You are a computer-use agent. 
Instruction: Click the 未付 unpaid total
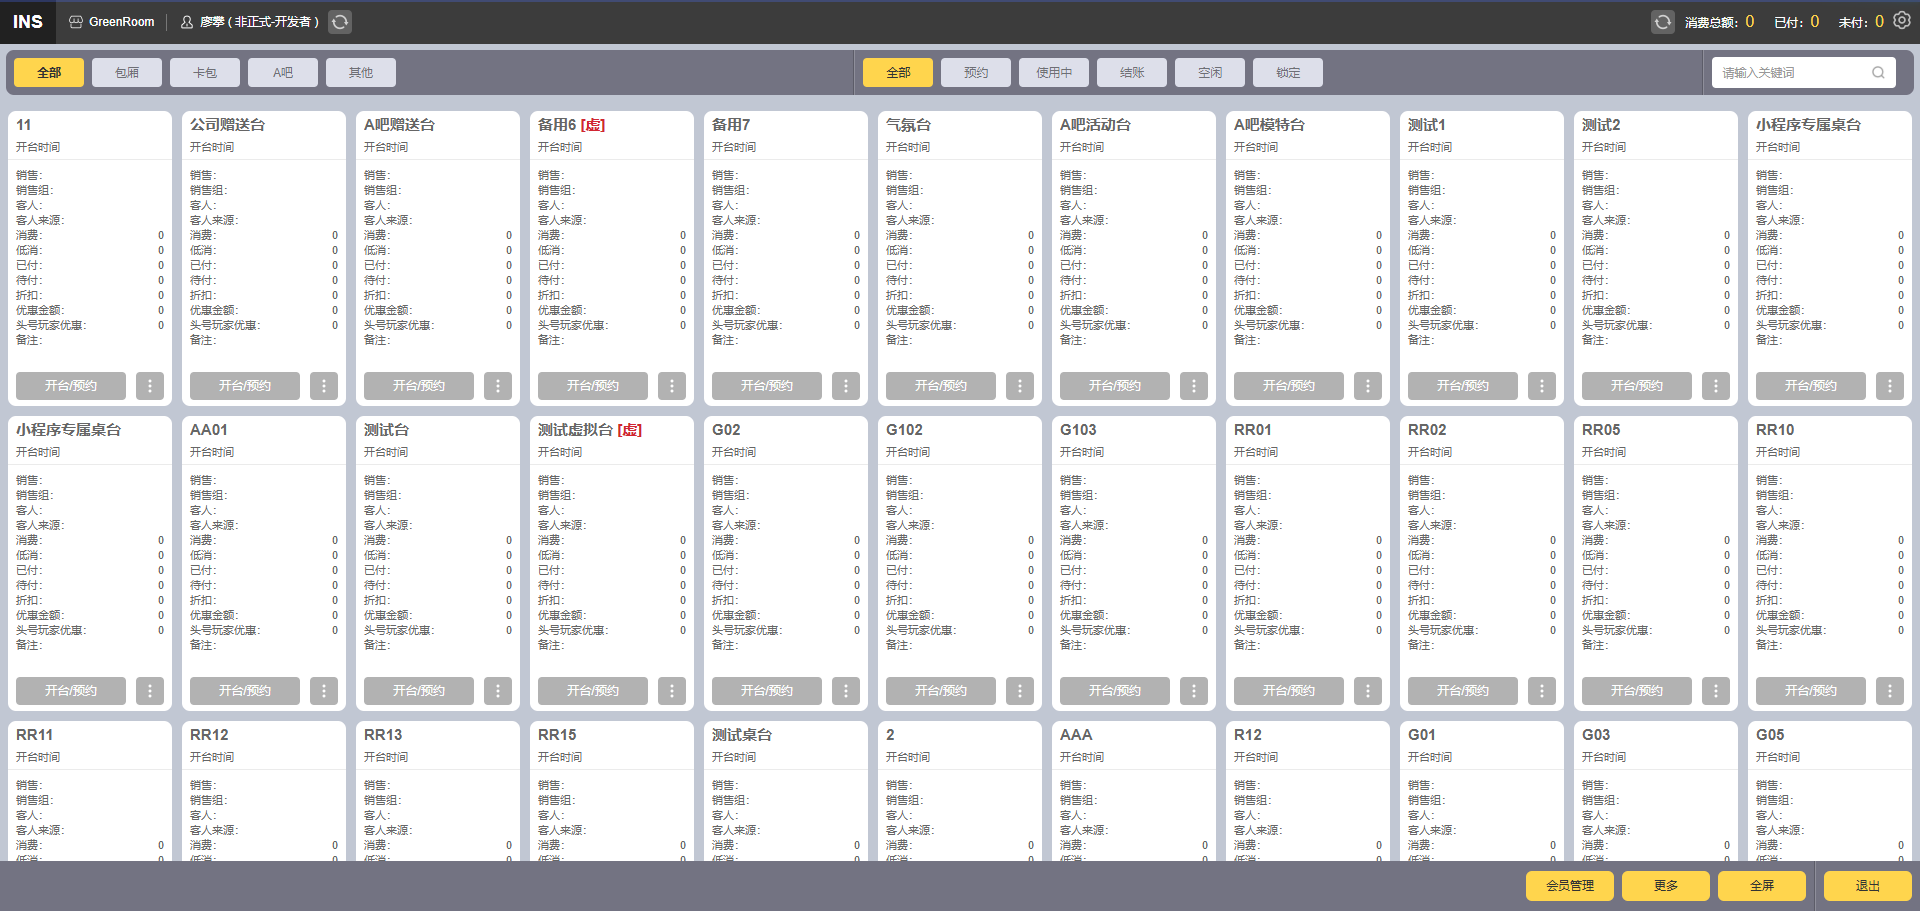coord(1861,22)
